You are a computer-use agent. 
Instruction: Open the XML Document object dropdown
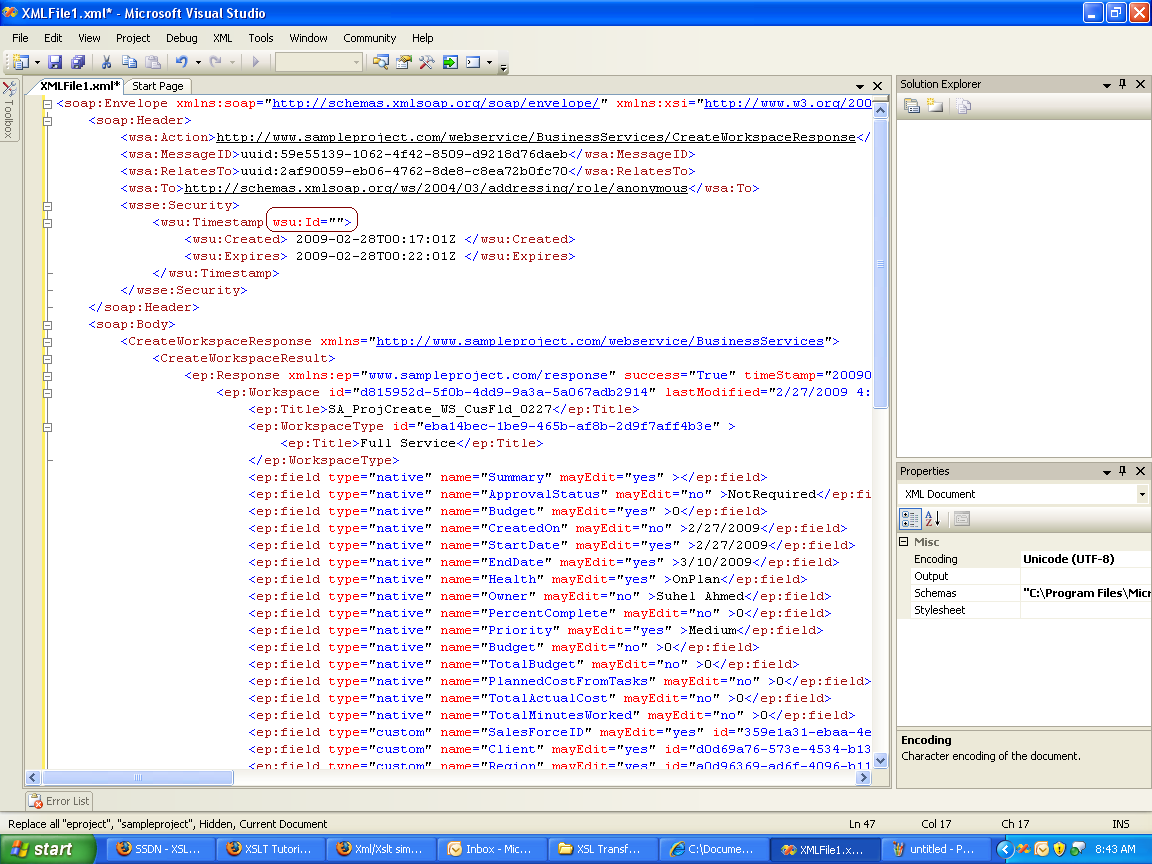point(1142,494)
